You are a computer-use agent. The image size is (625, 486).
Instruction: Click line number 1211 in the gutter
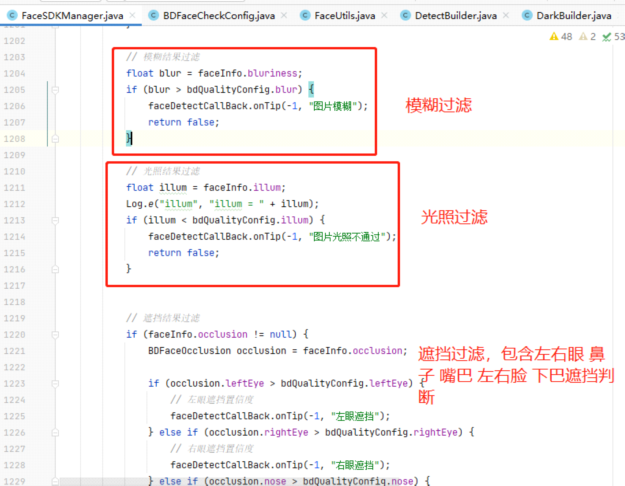(x=15, y=188)
